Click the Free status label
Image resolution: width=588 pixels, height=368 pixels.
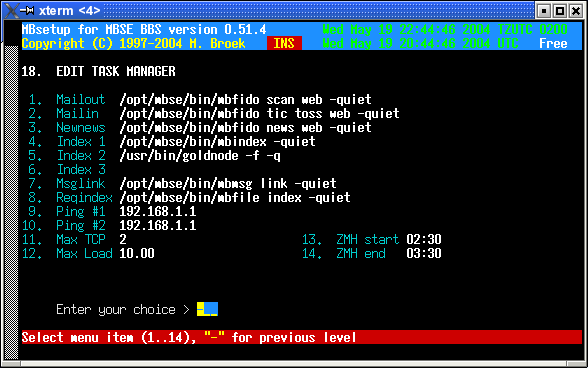click(x=554, y=43)
